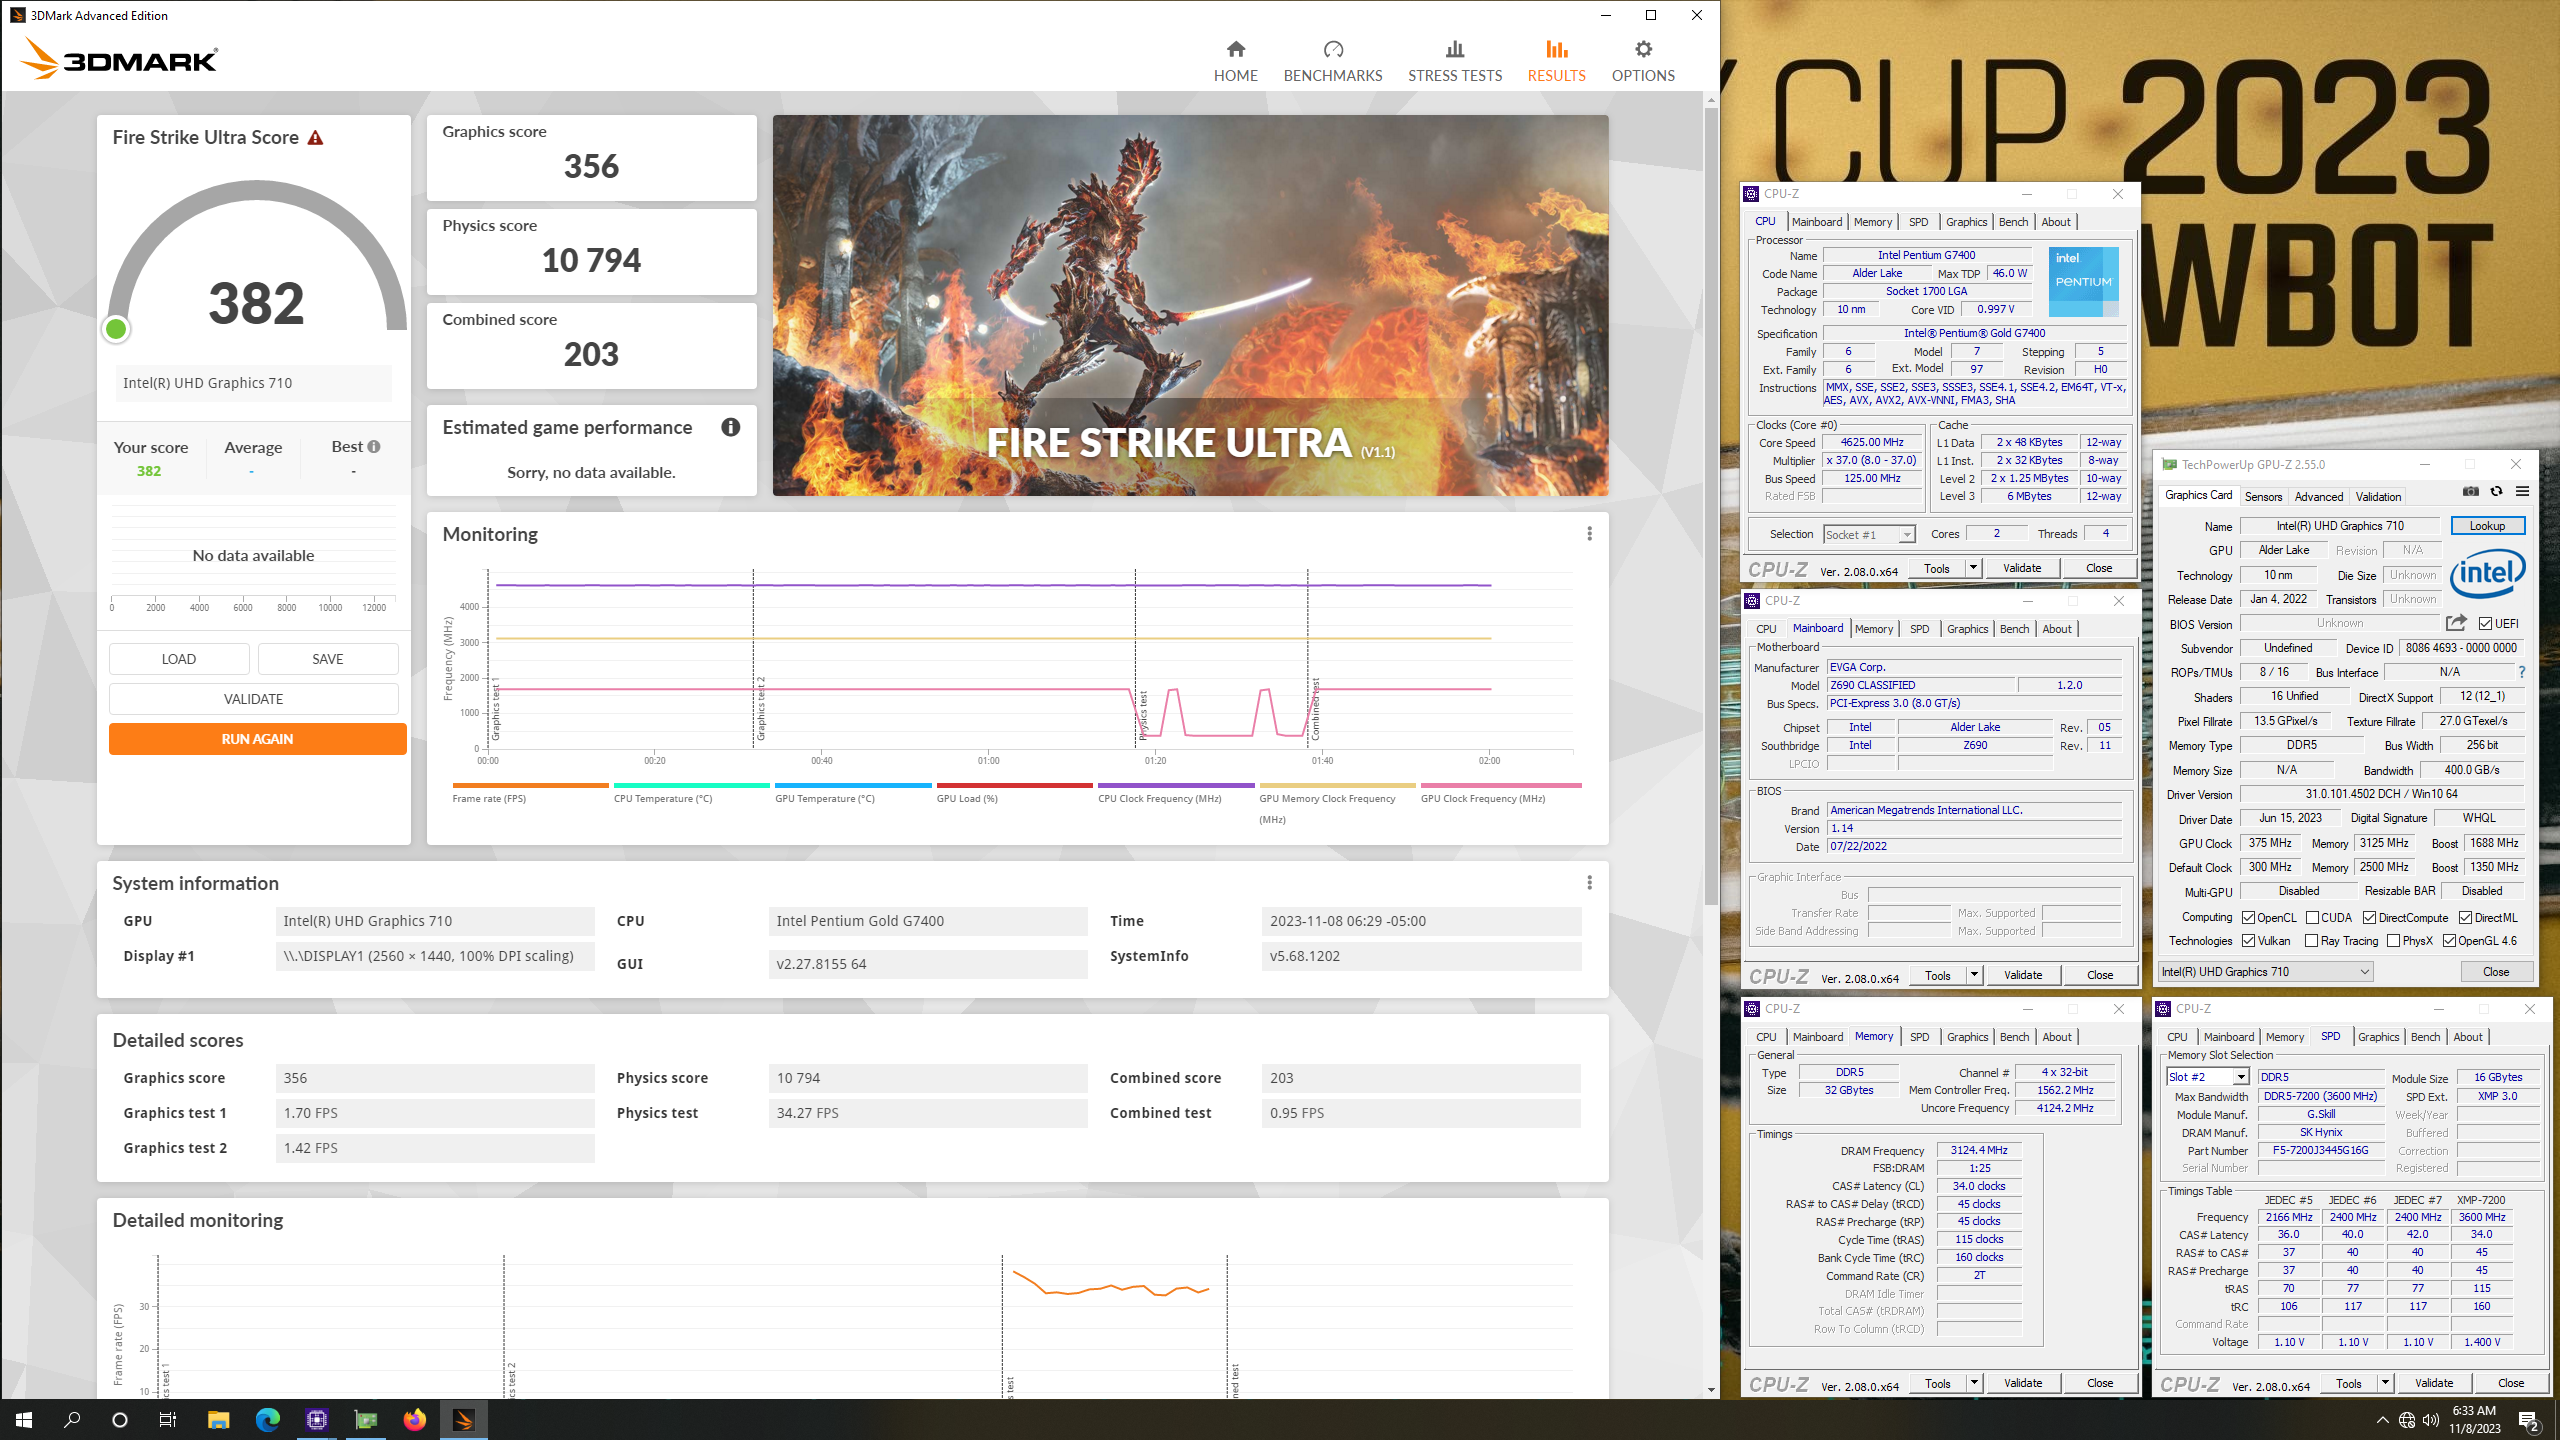
Task: Open the notification center icon
Action: [x=2529, y=1420]
